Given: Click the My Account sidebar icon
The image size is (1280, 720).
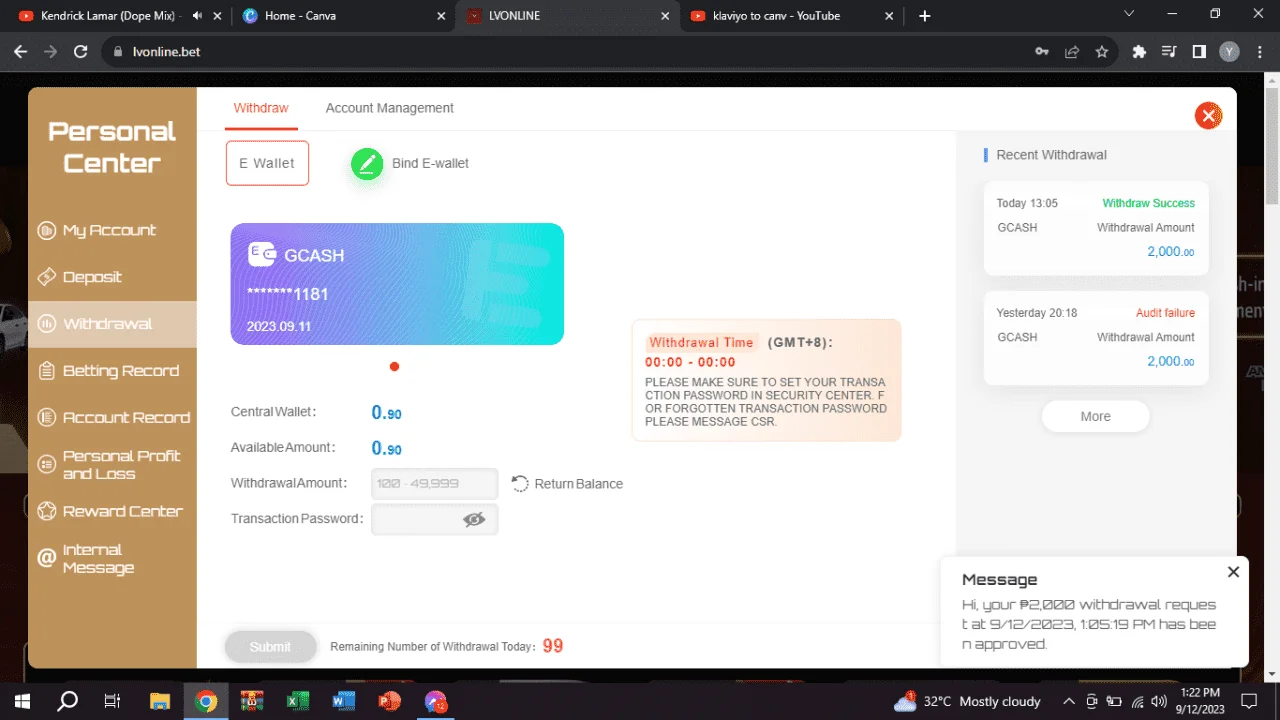Looking at the screenshot, I should click(x=46, y=231).
